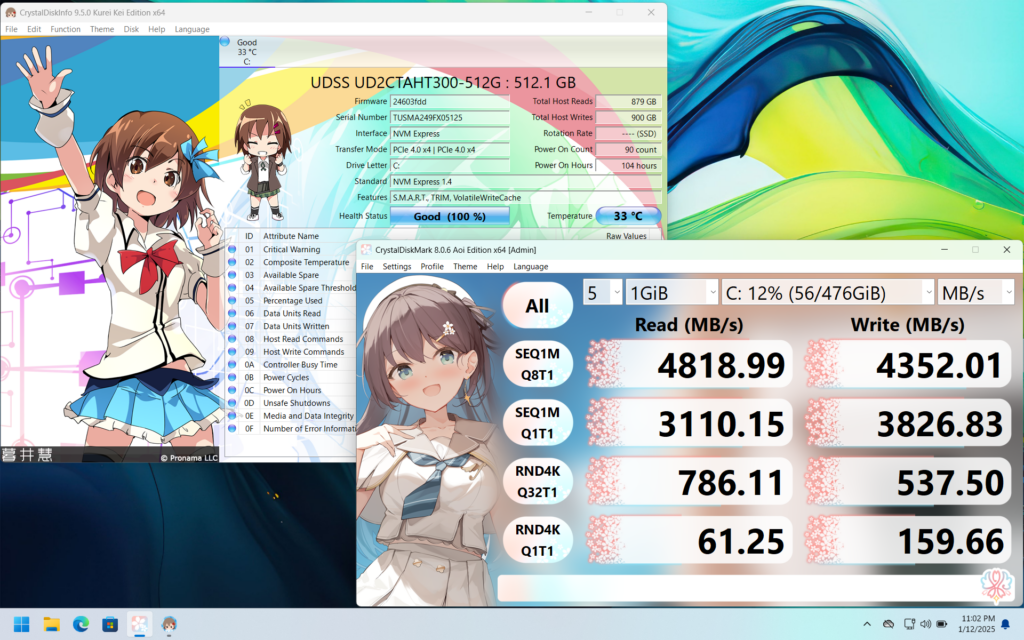Click status orb for Data Units Read
Screen dimensions: 1024x640
(x=232, y=313)
